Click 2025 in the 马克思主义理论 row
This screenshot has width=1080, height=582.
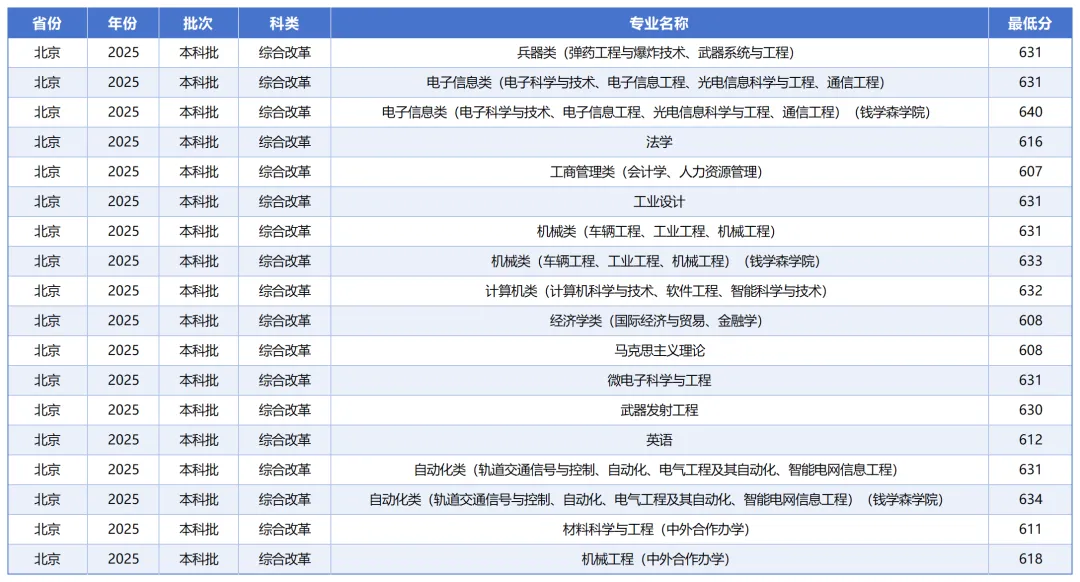pyautogui.click(x=123, y=351)
